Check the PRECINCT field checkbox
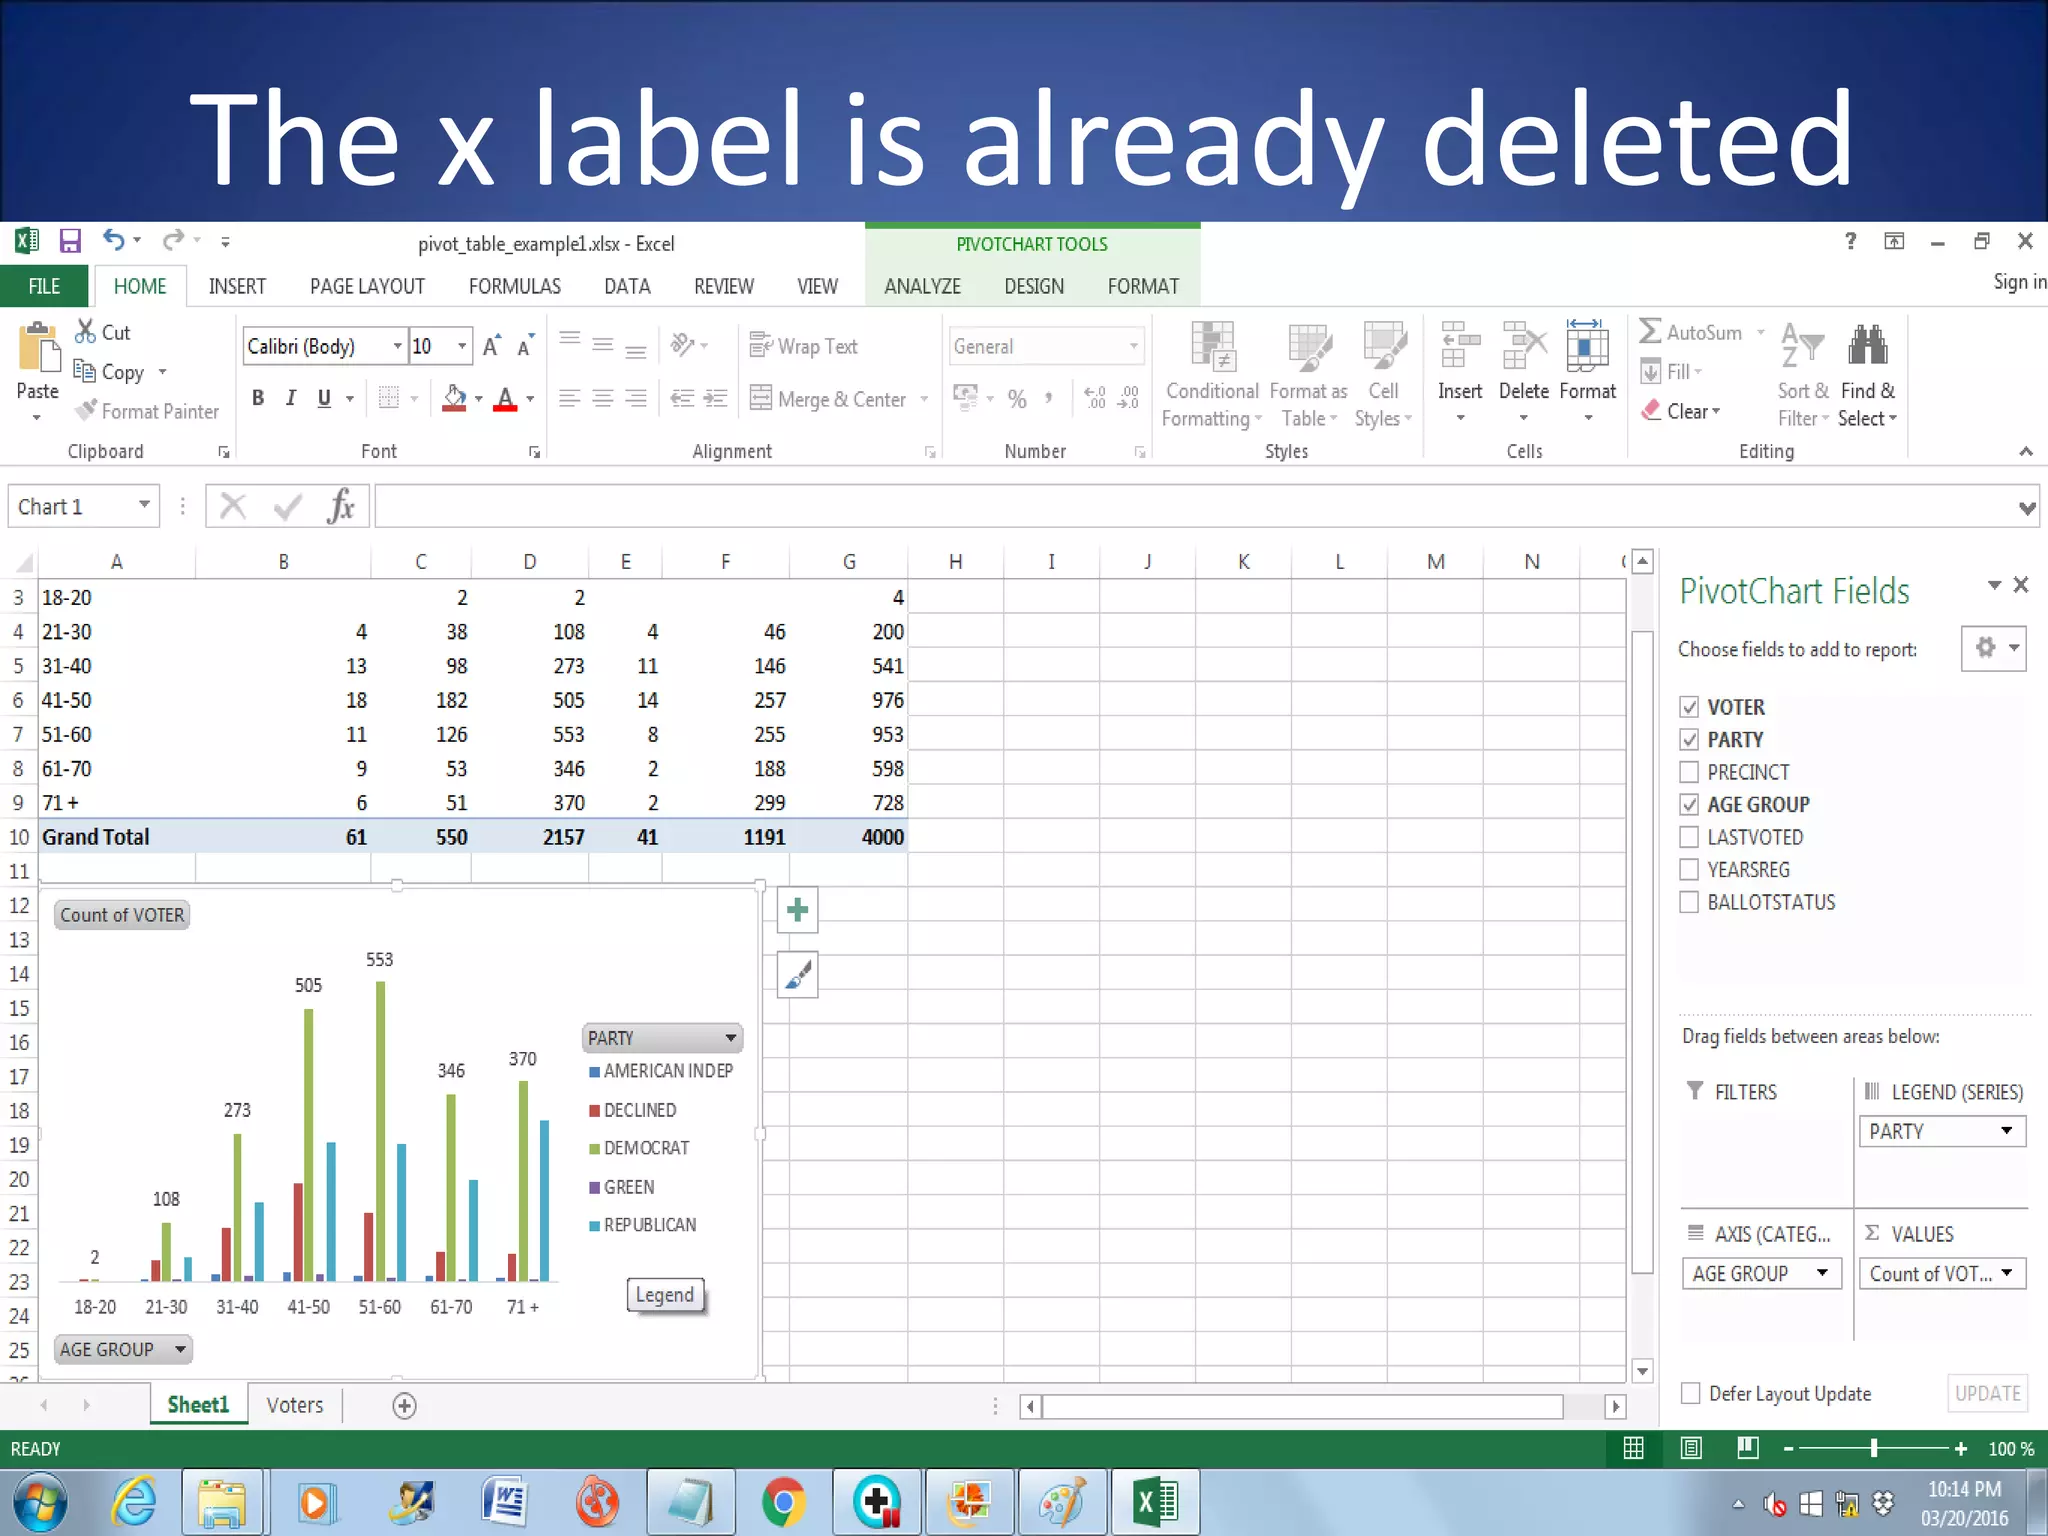2048x1536 pixels. [1690, 772]
